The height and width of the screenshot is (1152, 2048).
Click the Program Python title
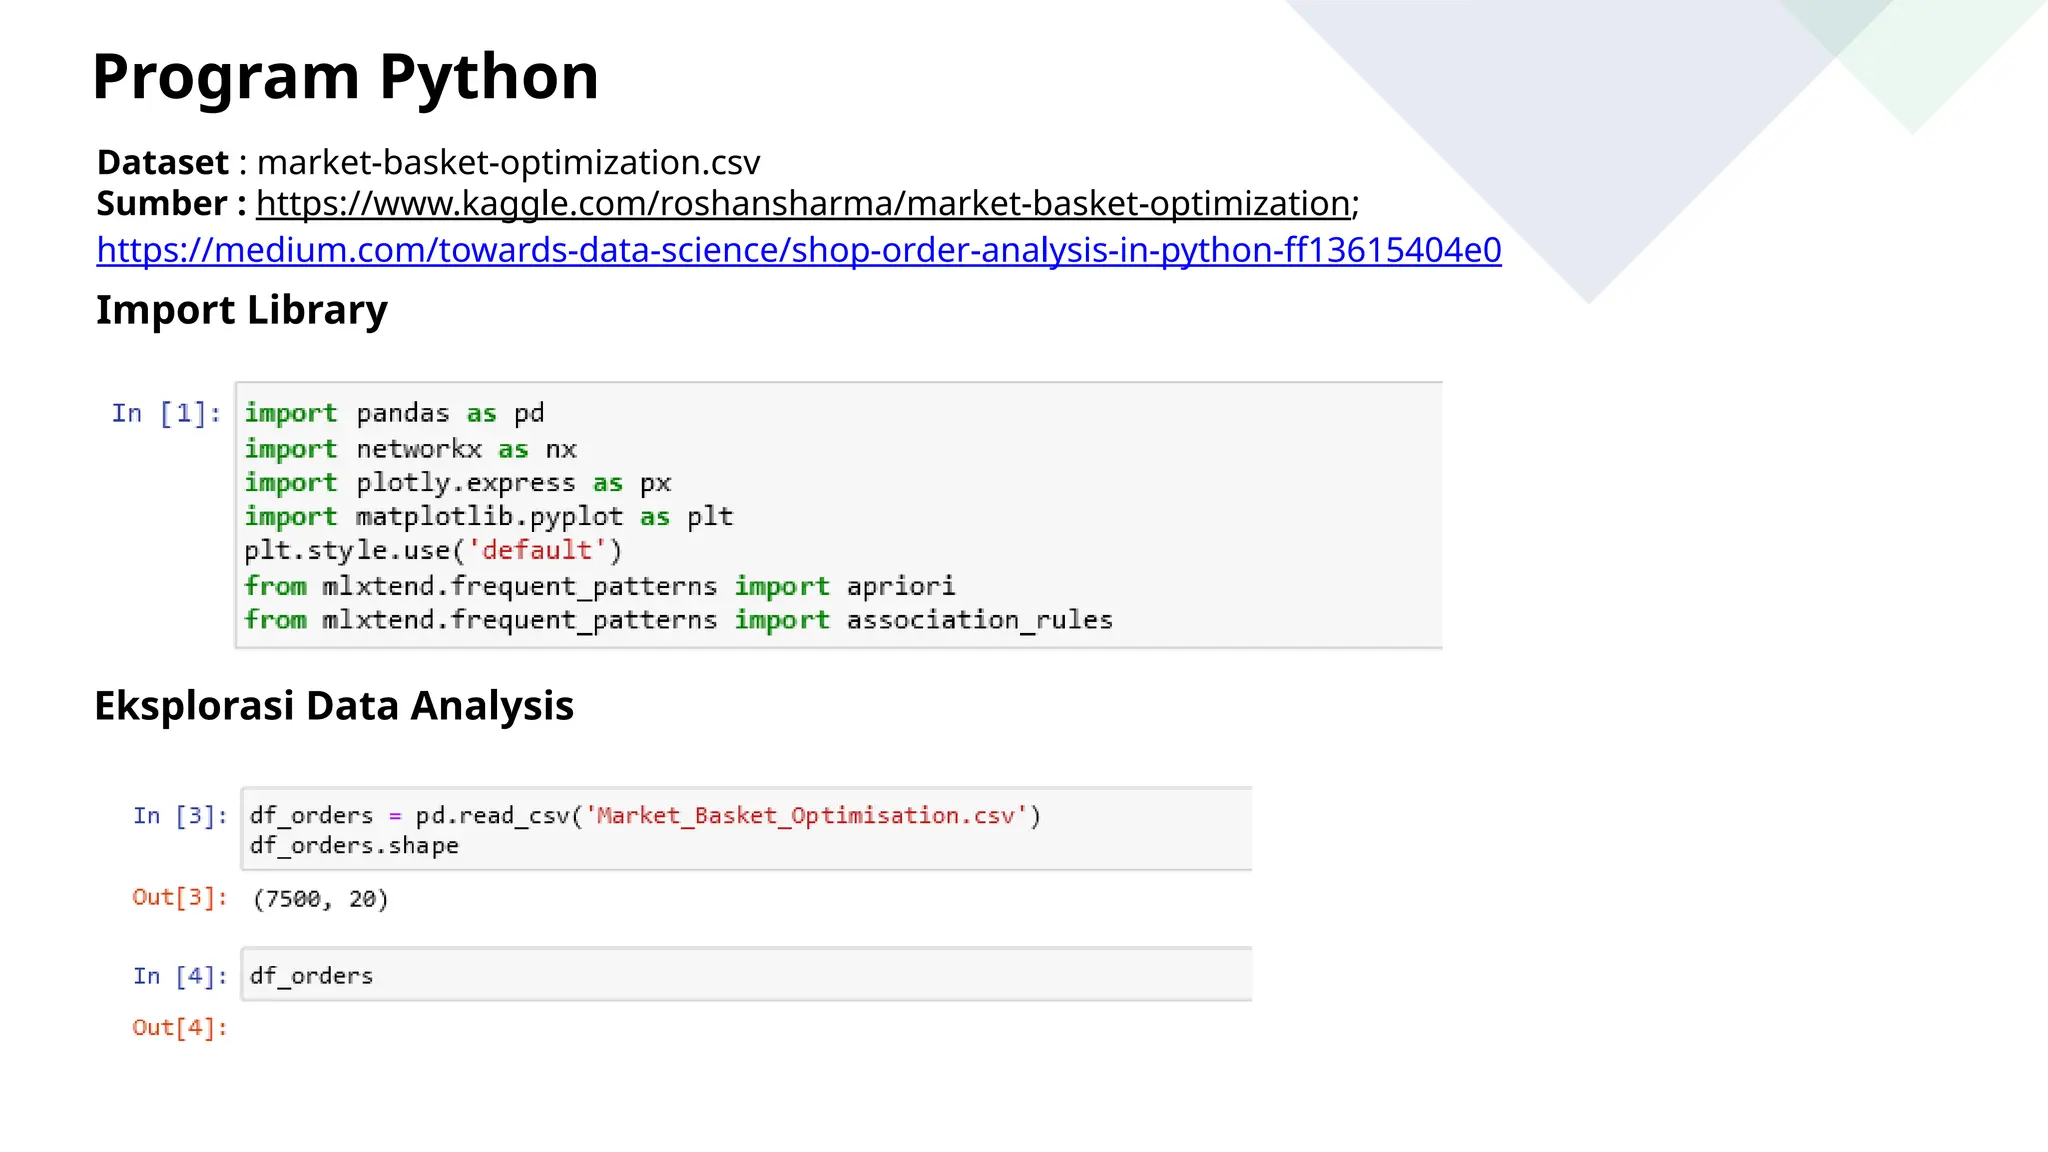(345, 77)
